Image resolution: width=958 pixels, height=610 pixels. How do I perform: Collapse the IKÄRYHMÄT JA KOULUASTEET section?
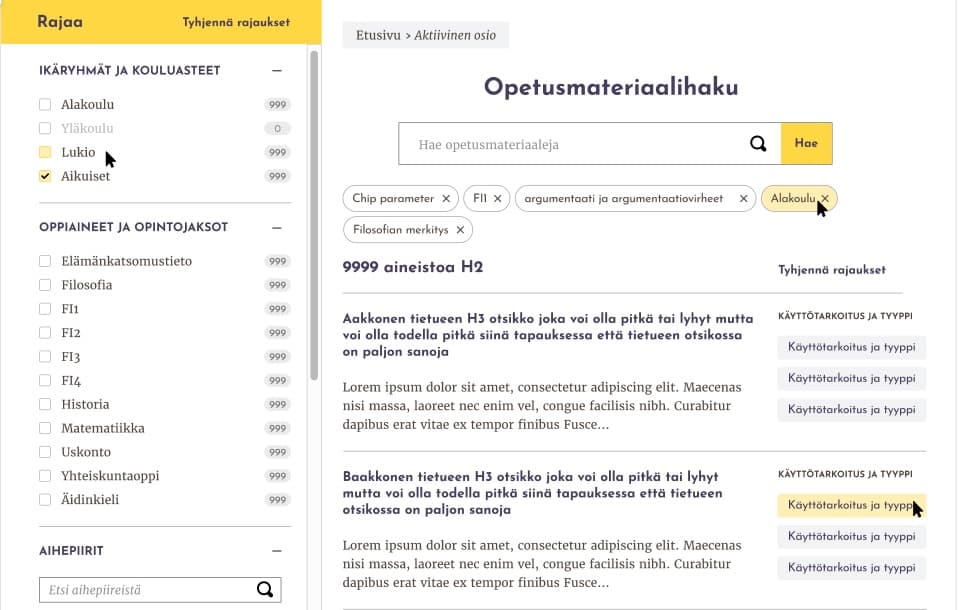point(277,70)
